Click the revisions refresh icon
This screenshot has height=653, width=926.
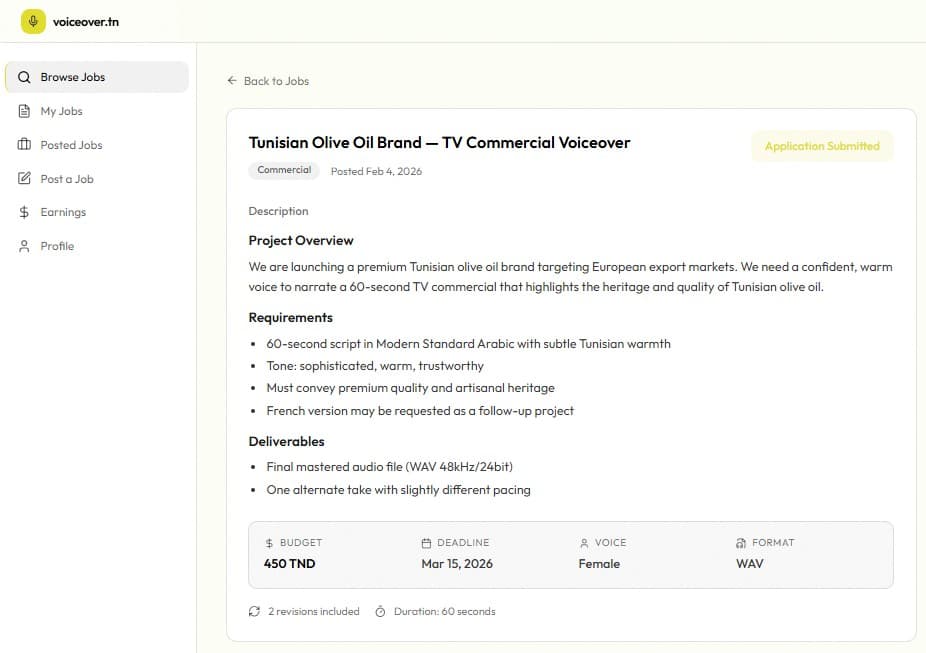pyautogui.click(x=254, y=611)
